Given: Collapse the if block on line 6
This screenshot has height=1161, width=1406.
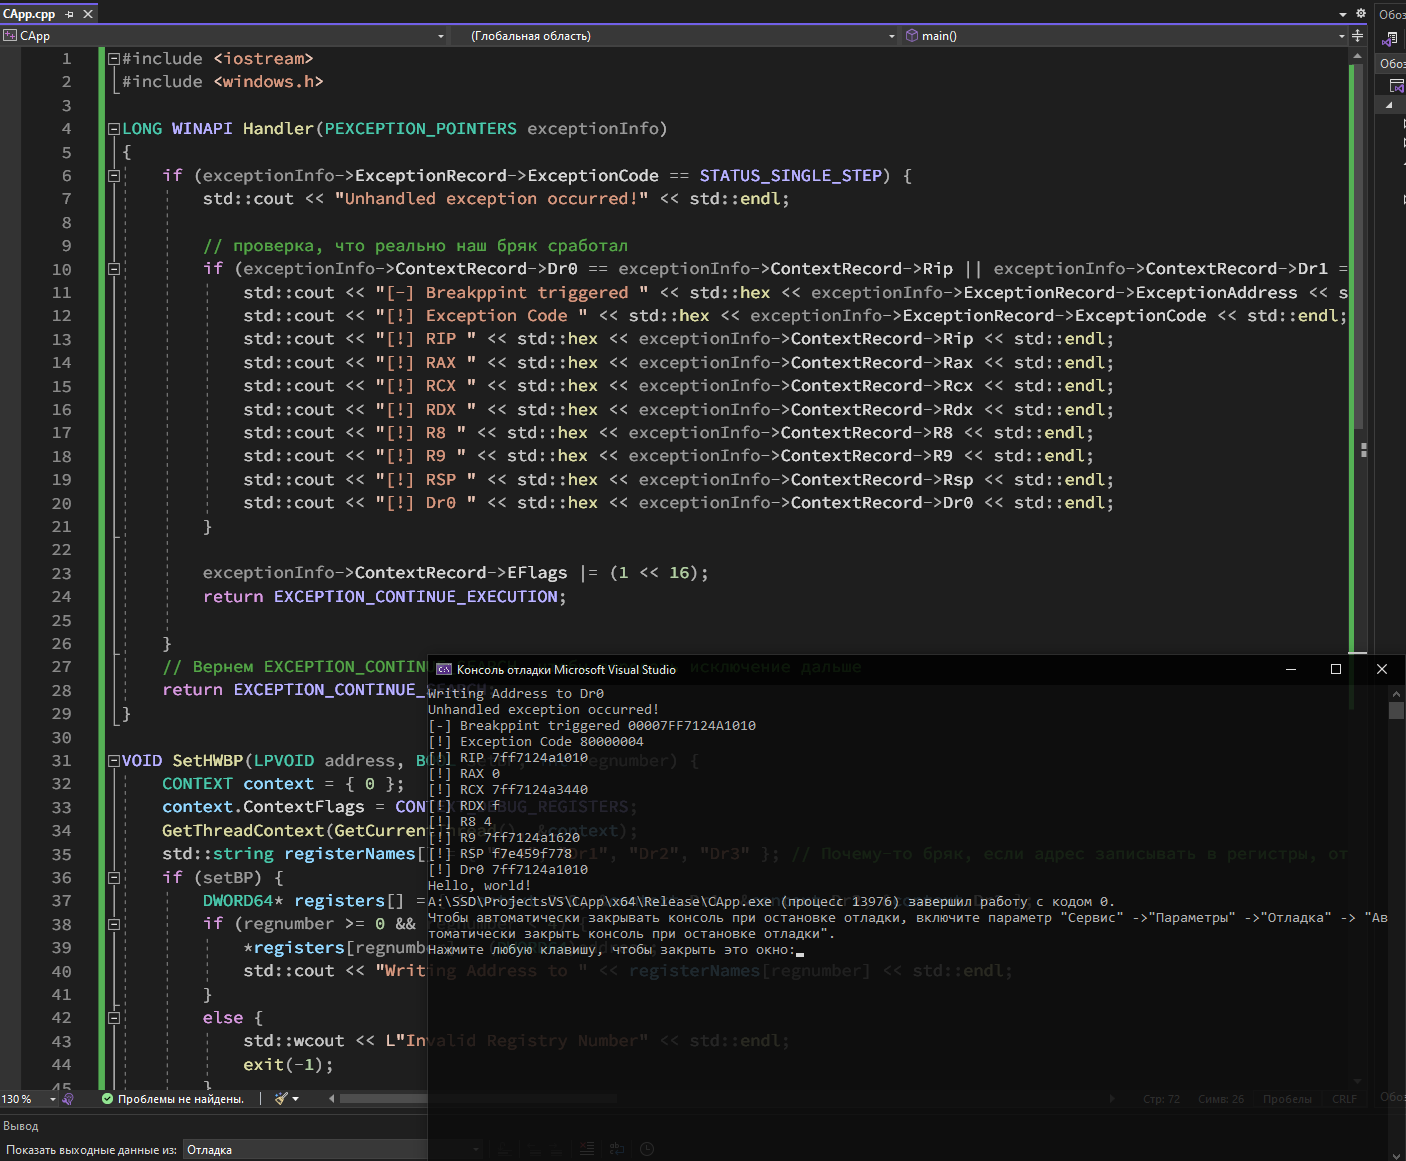Looking at the screenshot, I should (x=114, y=176).
